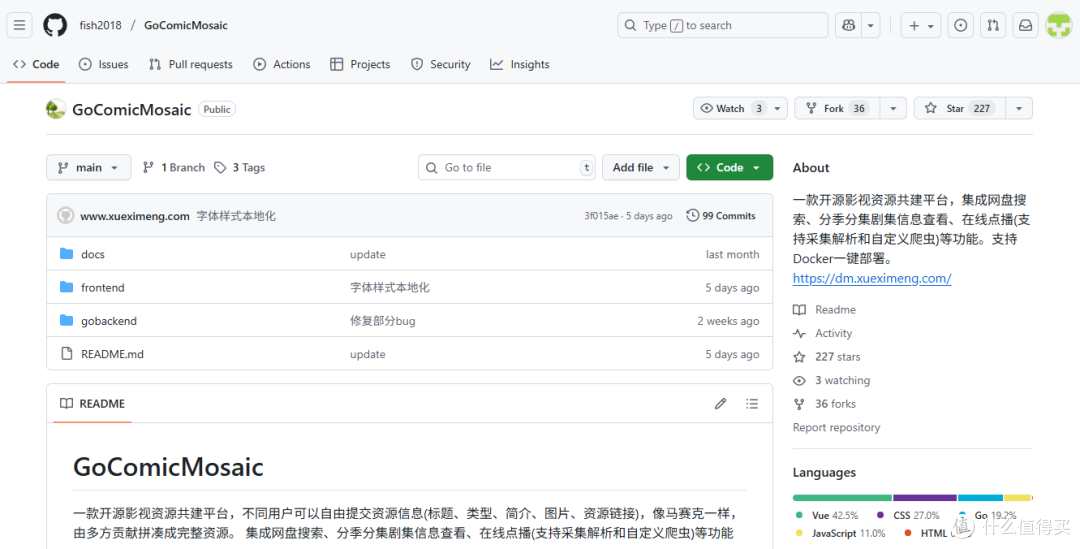Click the blue Go segment in language bar
This screenshot has height=549, width=1080.
point(980,497)
